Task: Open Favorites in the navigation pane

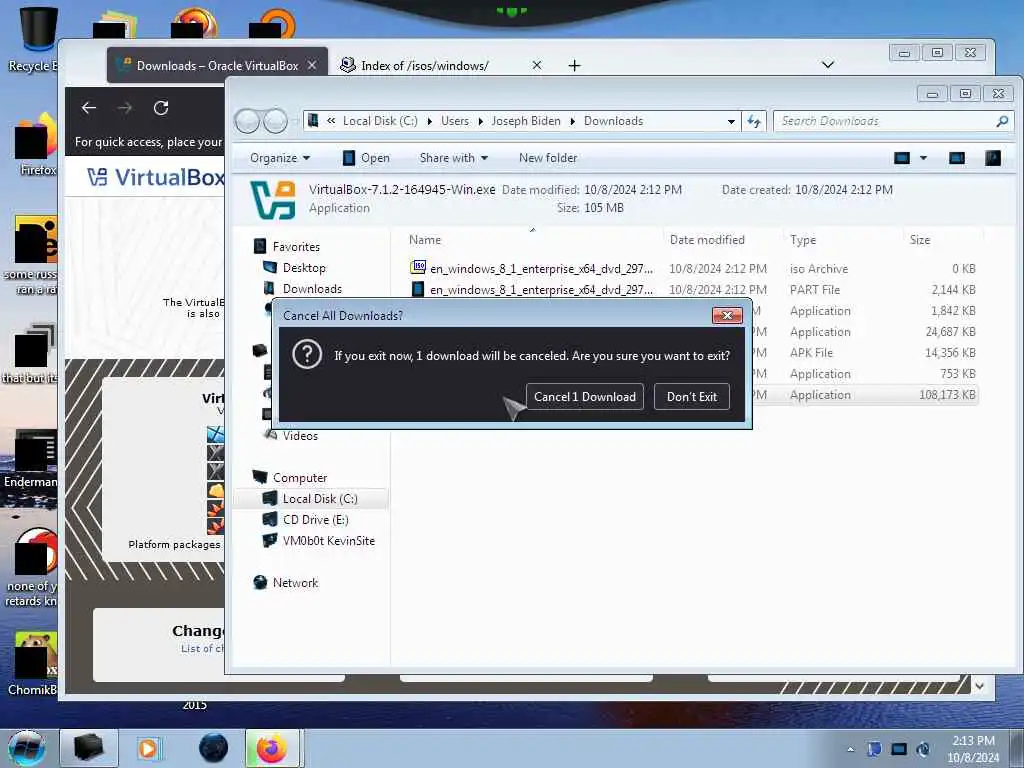Action: coord(296,247)
